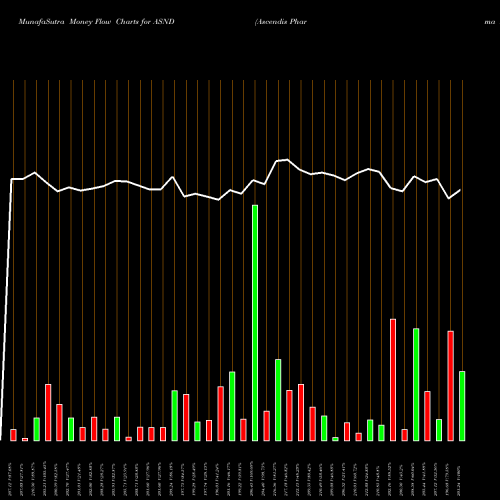Click the highest peak of the white price line
500x500 pixels.
(x=287, y=160)
